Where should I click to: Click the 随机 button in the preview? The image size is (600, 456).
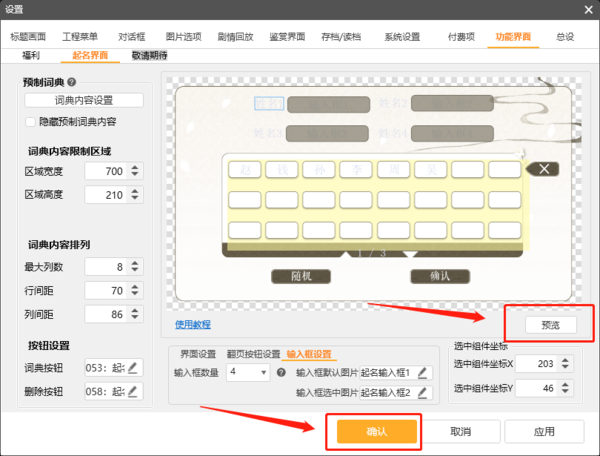tap(301, 275)
